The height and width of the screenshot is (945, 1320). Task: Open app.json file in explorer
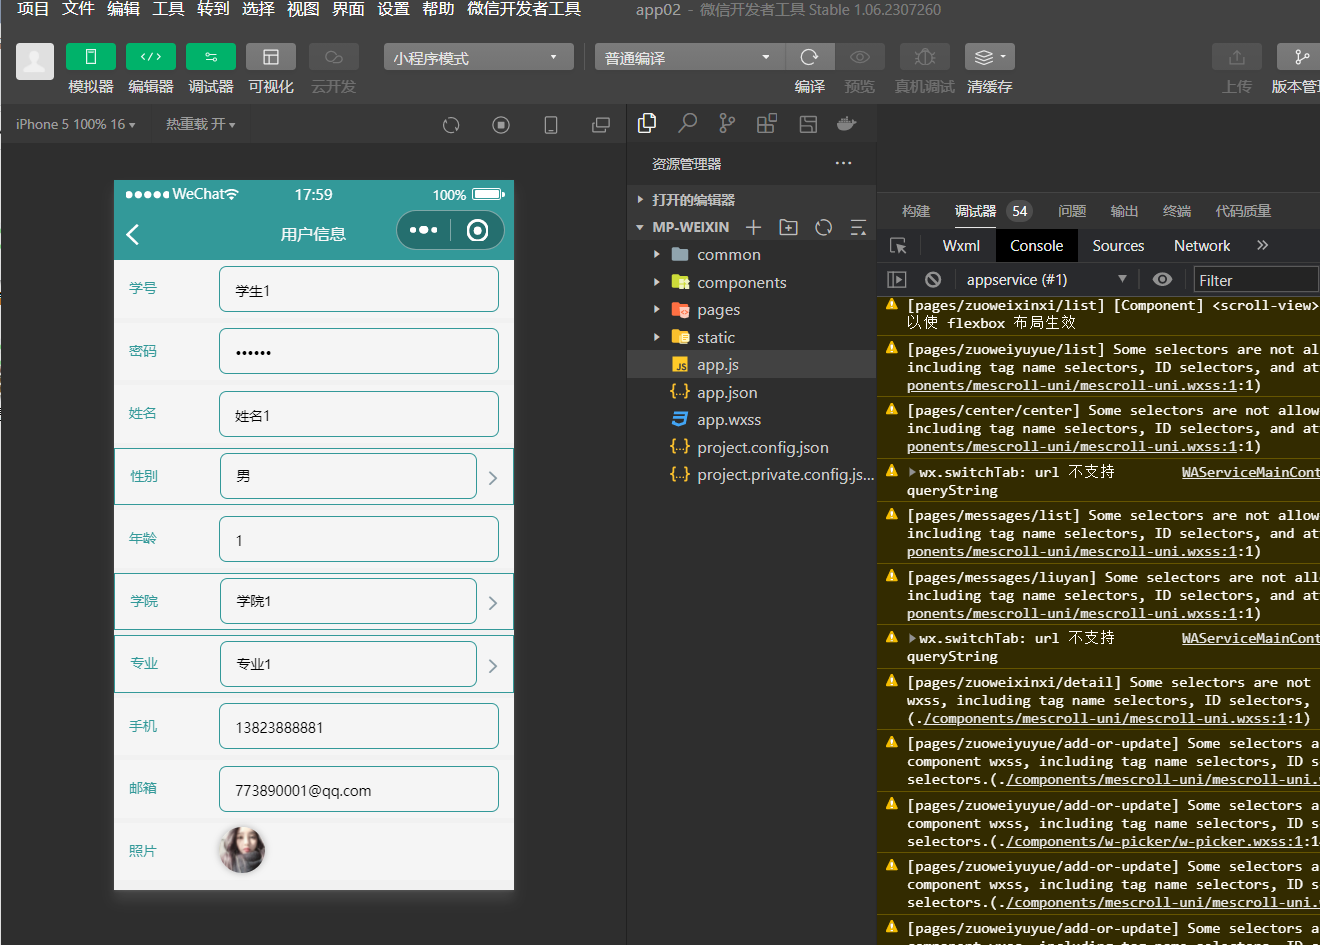click(727, 393)
